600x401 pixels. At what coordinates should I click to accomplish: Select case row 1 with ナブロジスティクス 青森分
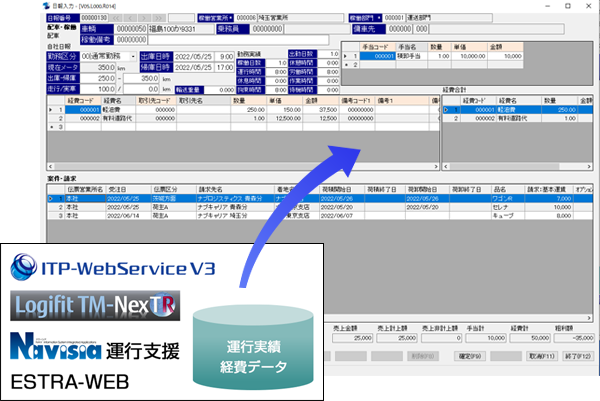pos(320,199)
